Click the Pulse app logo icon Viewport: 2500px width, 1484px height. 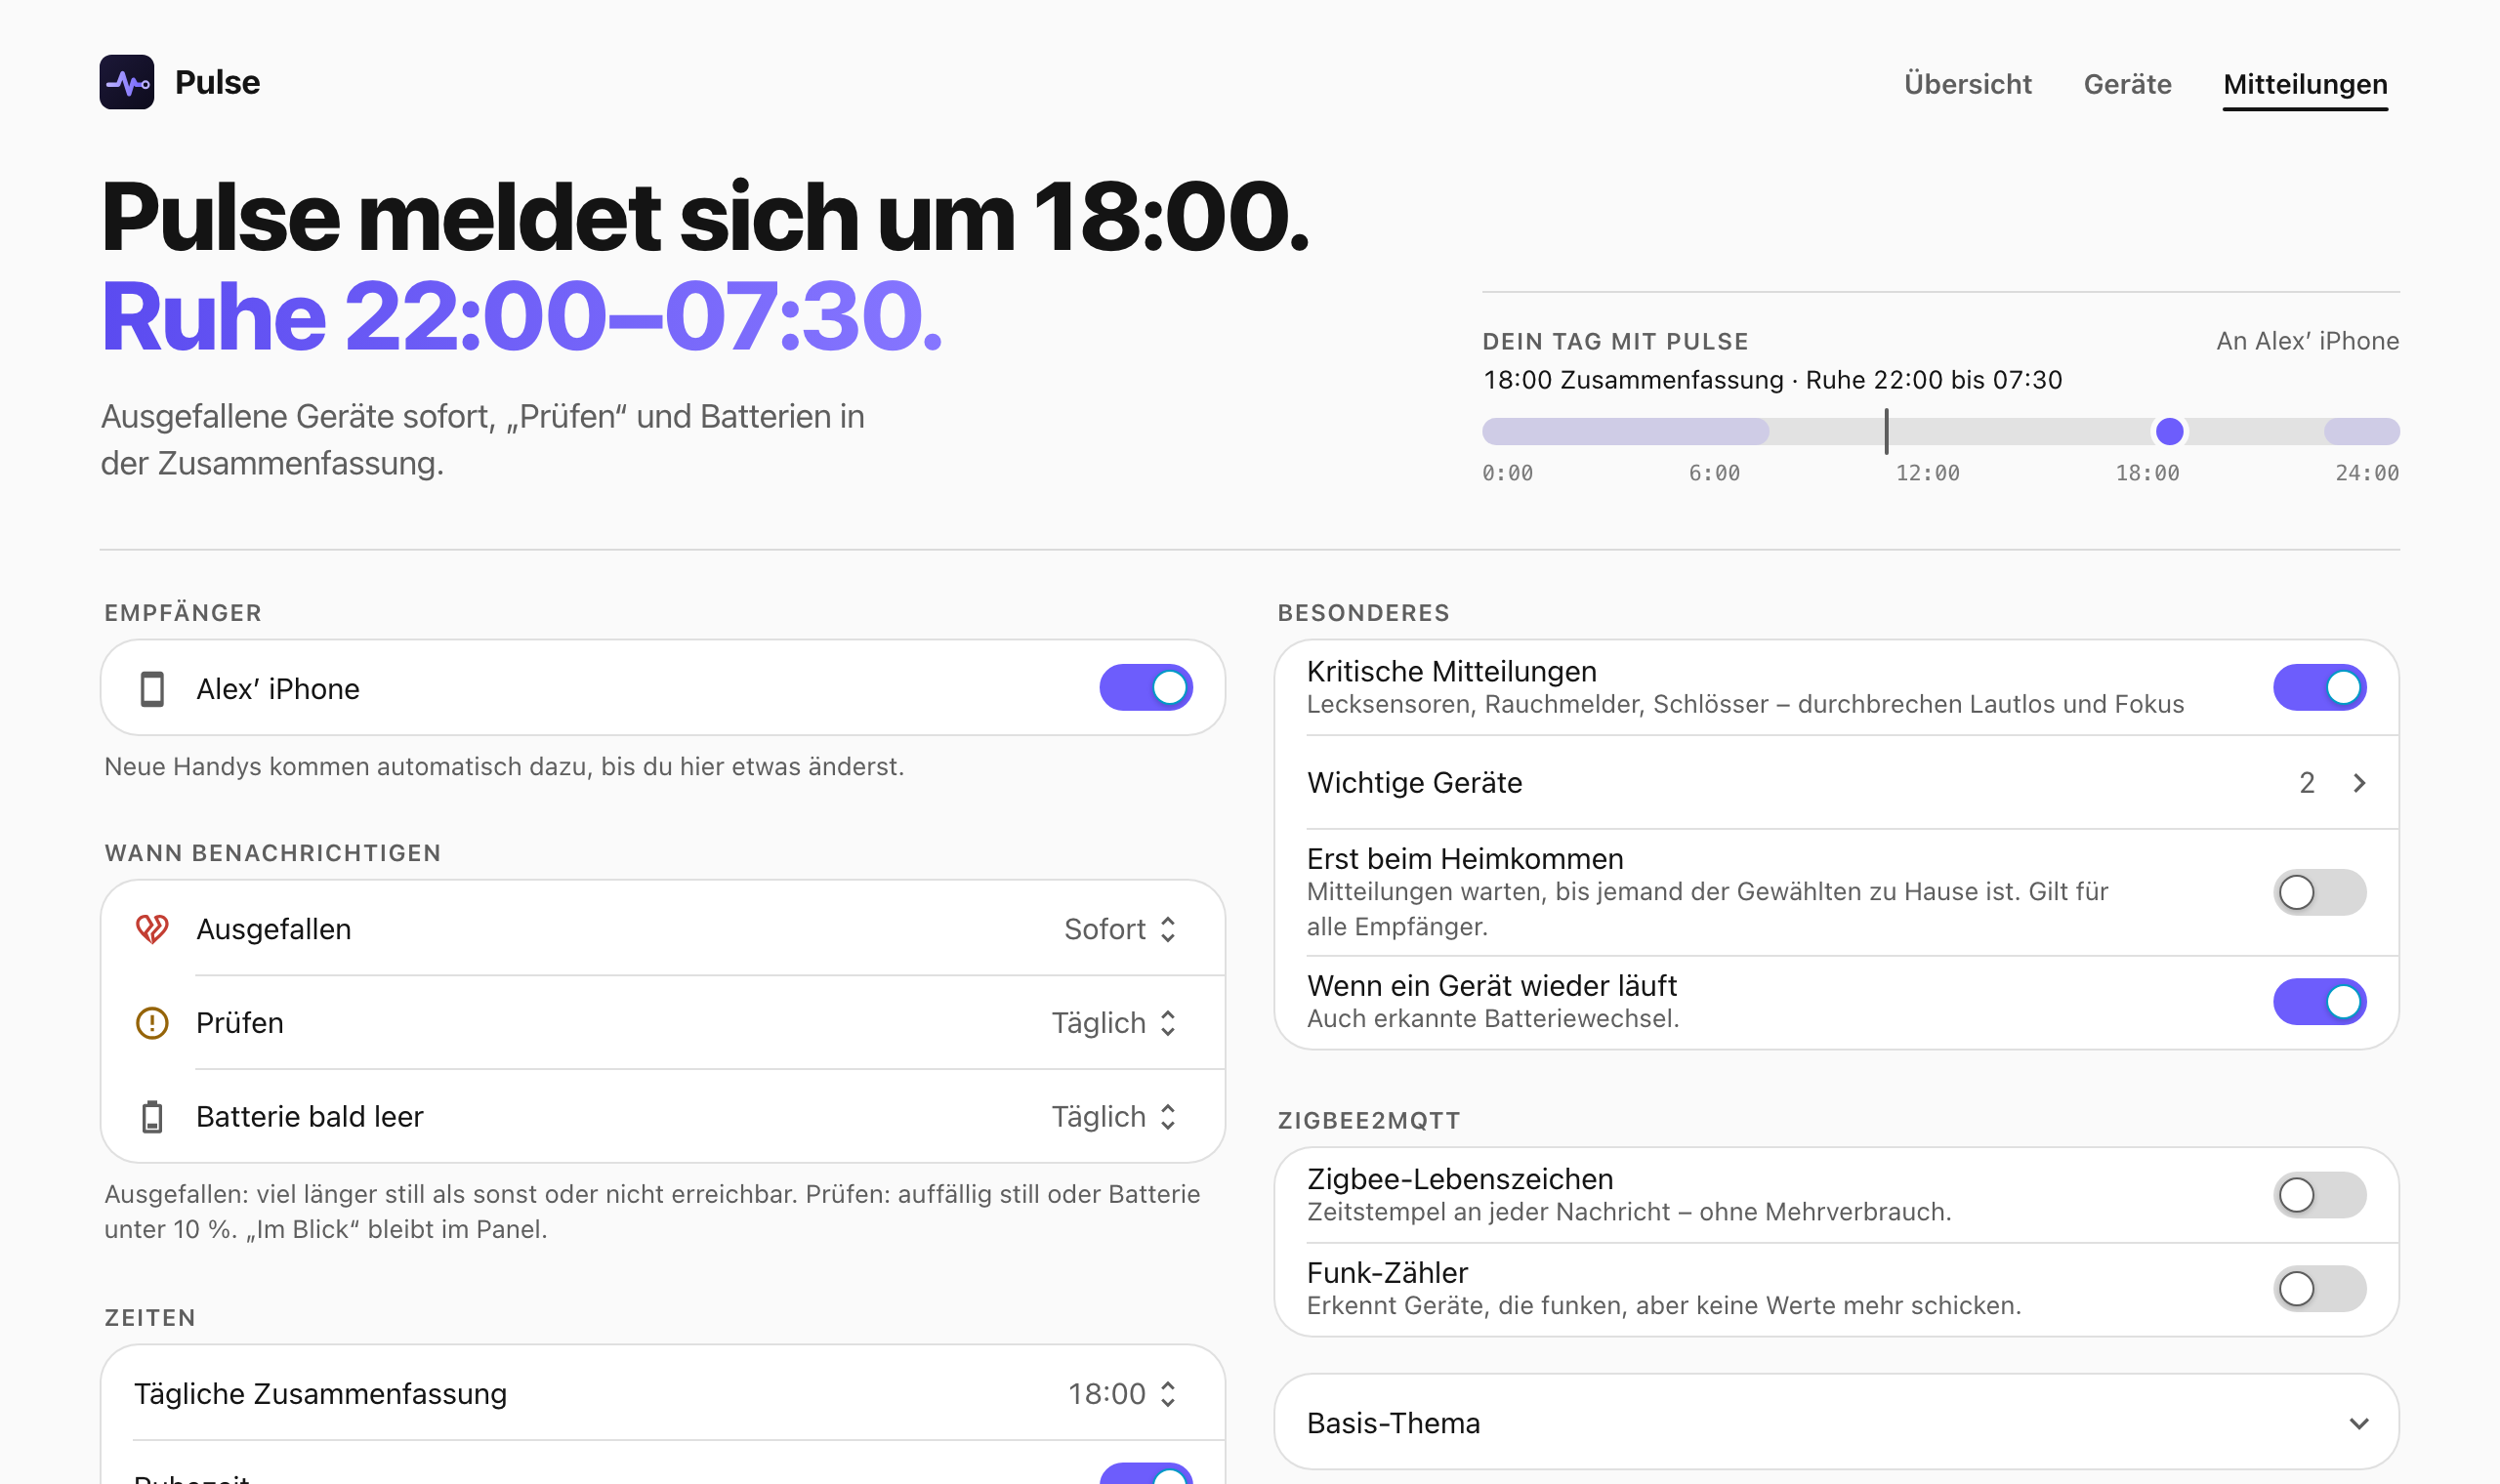(127, 82)
